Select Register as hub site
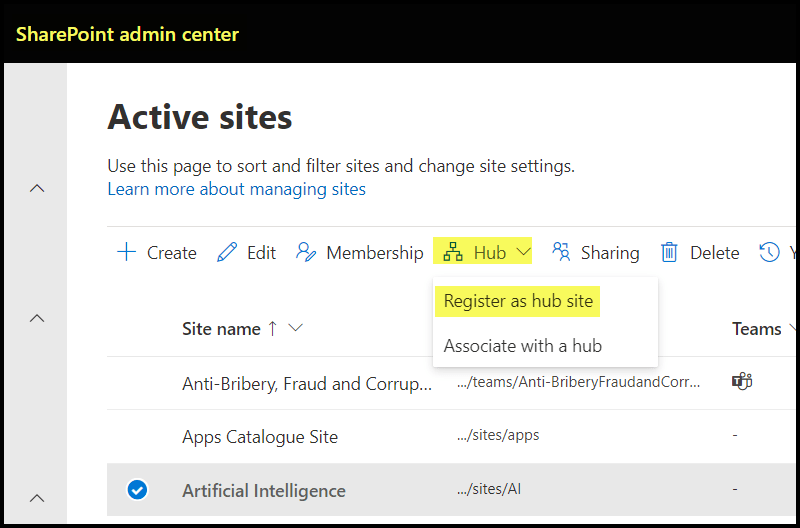Screen dimensions: 800x528 [518, 301]
